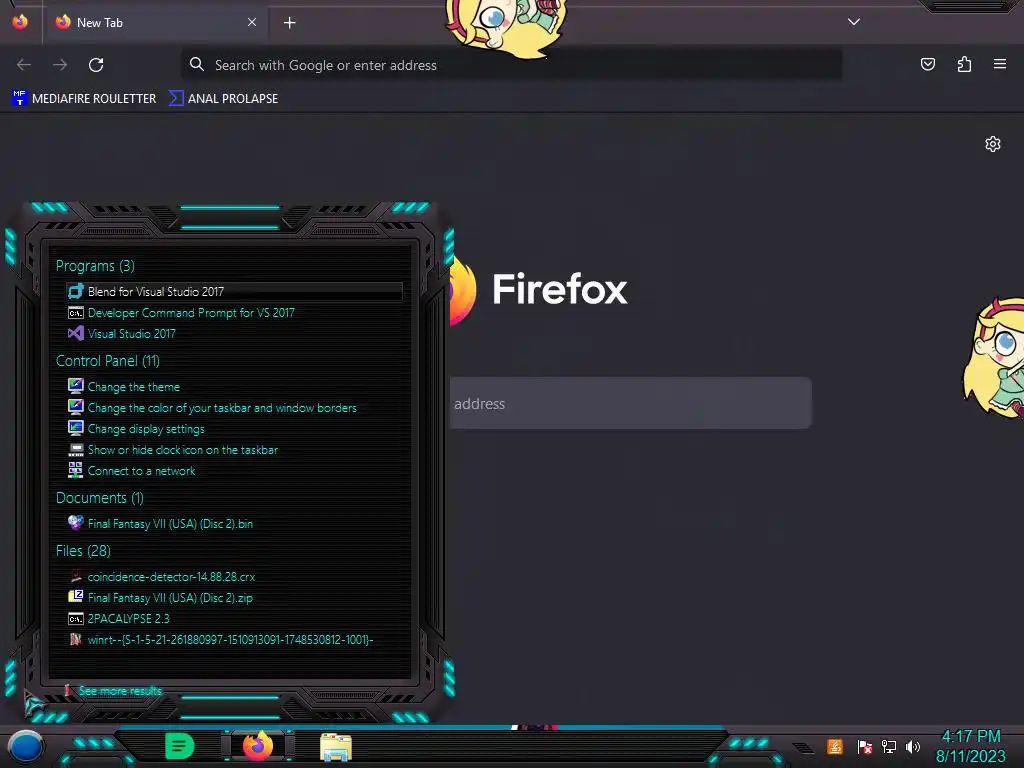The height and width of the screenshot is (768, 1024).
Task: Reload the page with the refresh icon
Action: pyautogui.click(x=96, y=65)
